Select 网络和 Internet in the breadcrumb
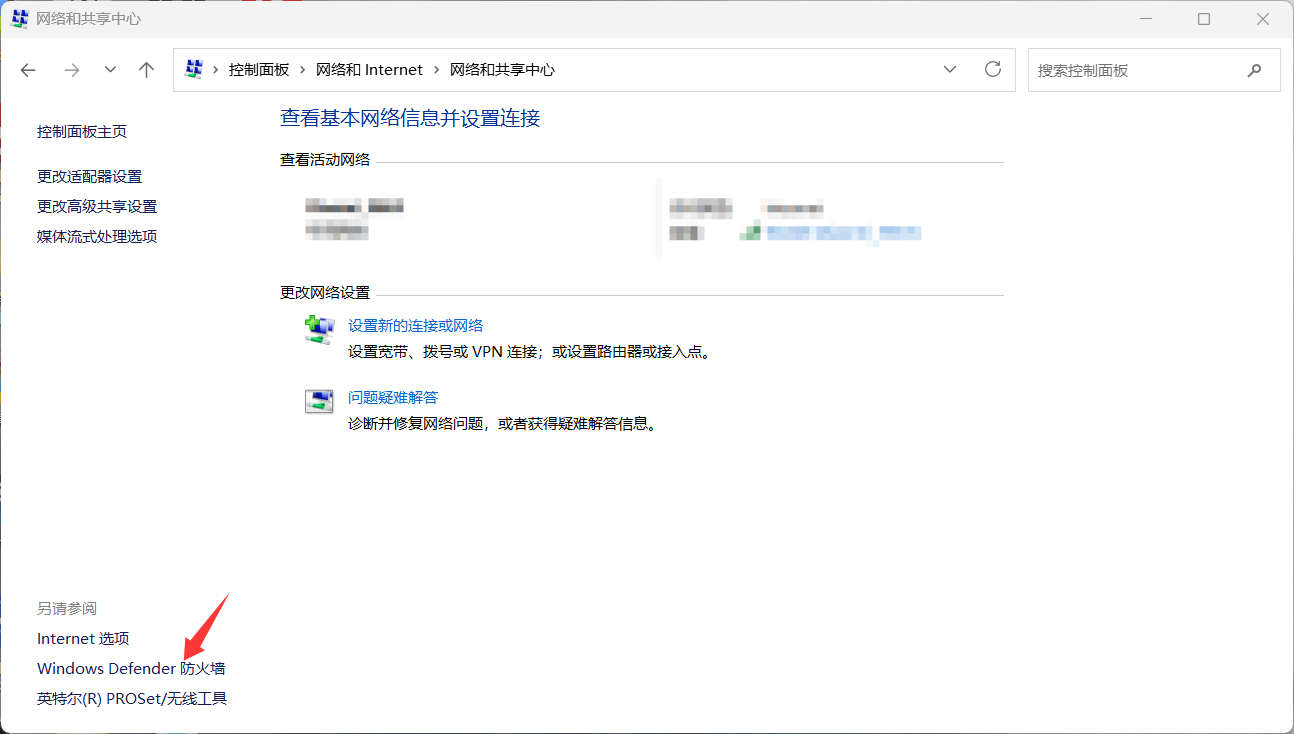Screen dimensions: 1294x734 tap(370, 69)
